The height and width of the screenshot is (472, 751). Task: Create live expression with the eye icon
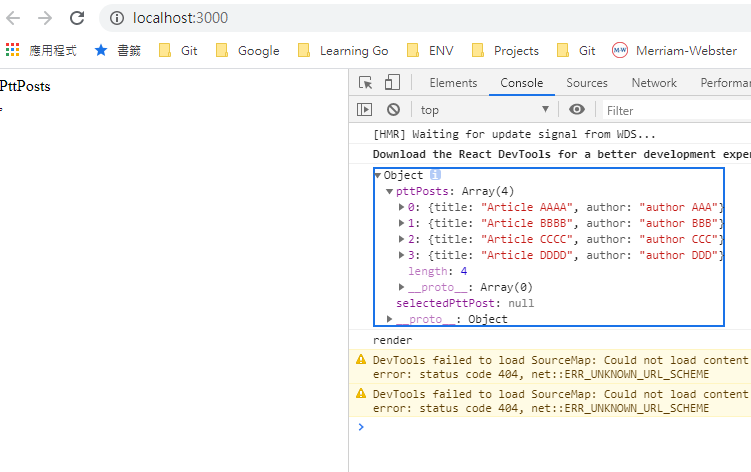pyautogui.click(x=577, y=110)
